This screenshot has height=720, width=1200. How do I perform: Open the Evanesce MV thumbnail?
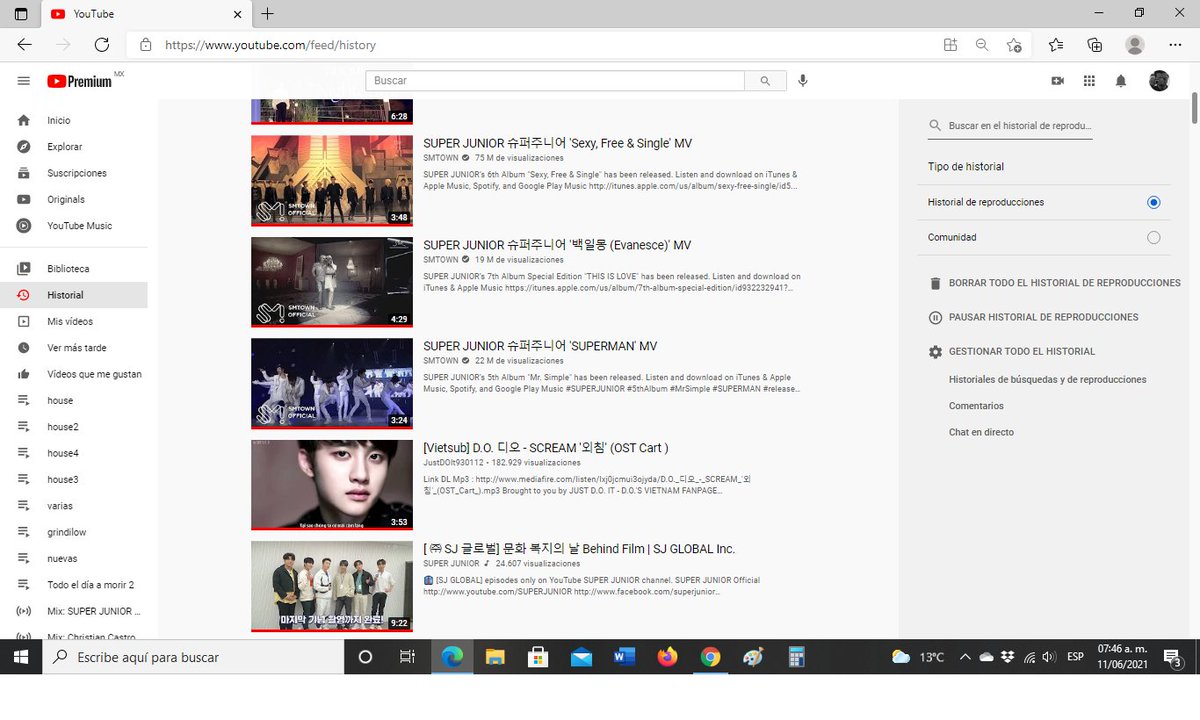332,282
